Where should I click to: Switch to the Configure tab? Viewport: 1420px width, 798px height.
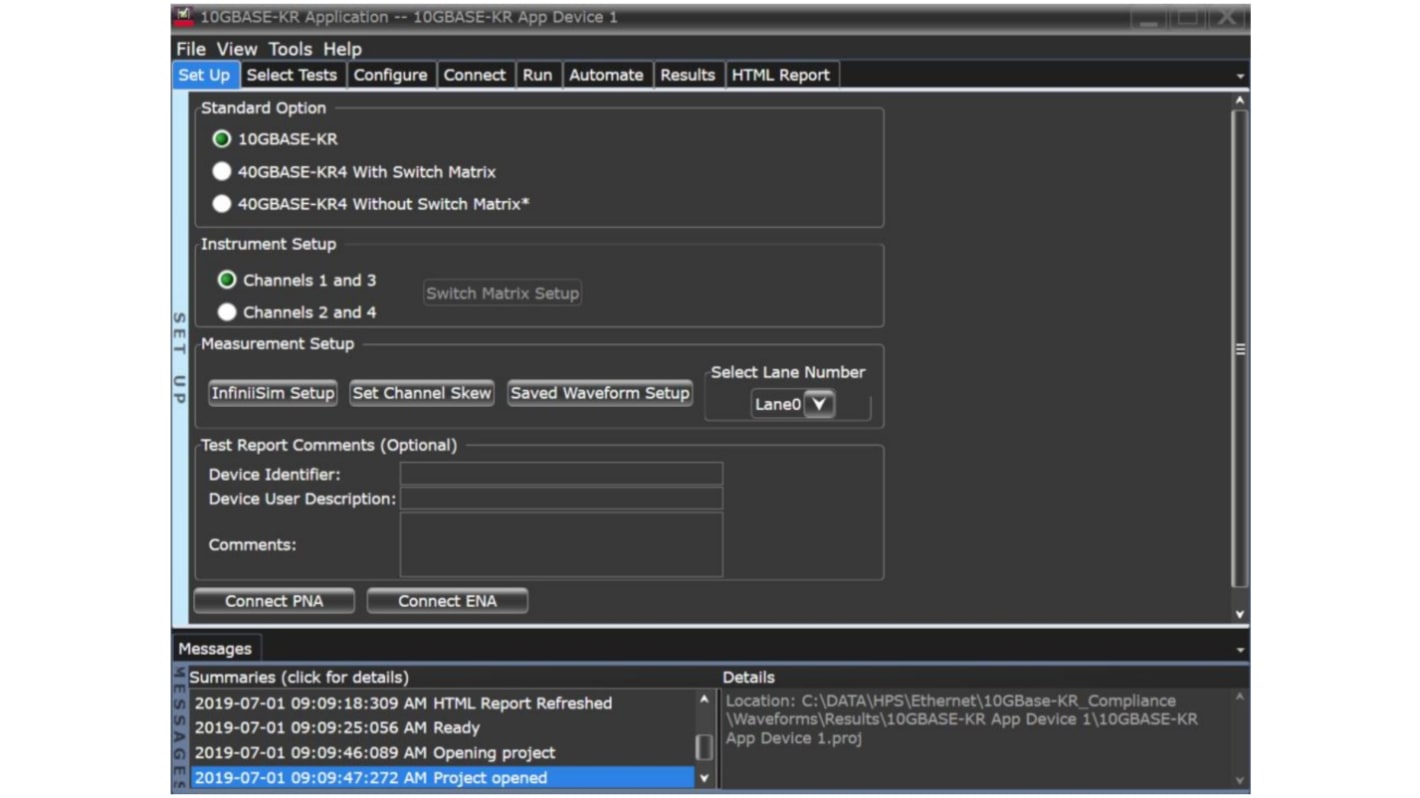tap(390, 75)
